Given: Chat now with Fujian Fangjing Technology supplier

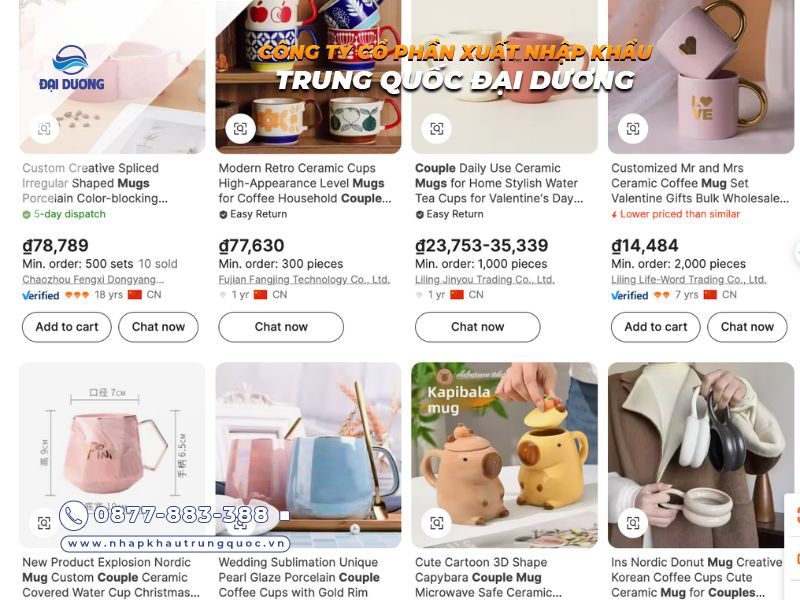Looking at the screenshot, I should point(281,327).
